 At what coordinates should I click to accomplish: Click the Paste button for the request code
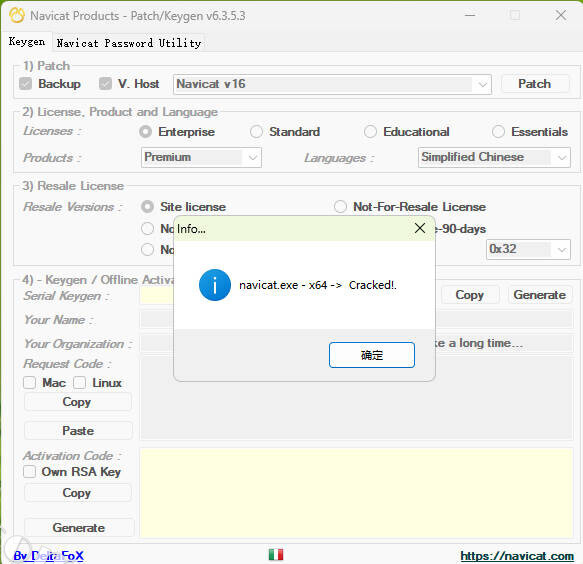78,431
